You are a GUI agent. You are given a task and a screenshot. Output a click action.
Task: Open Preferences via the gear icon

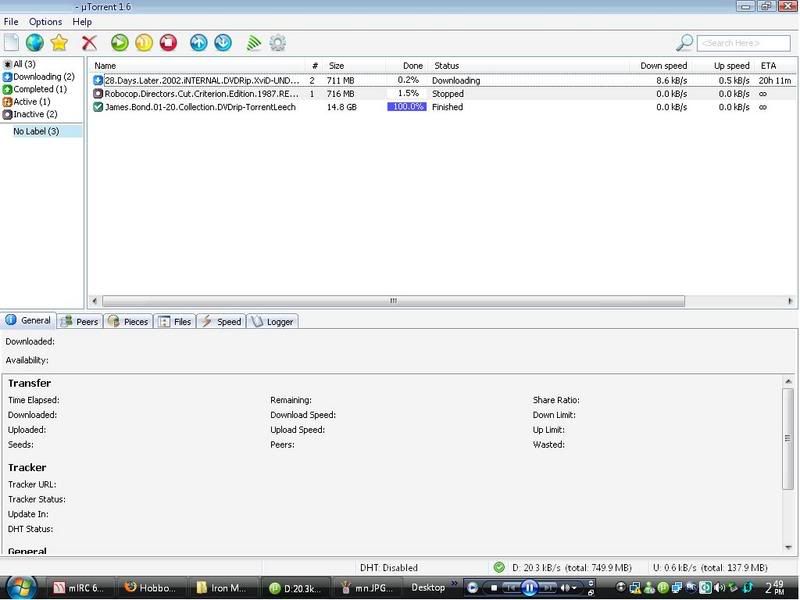pyautogui.click(x=277, y=43)
